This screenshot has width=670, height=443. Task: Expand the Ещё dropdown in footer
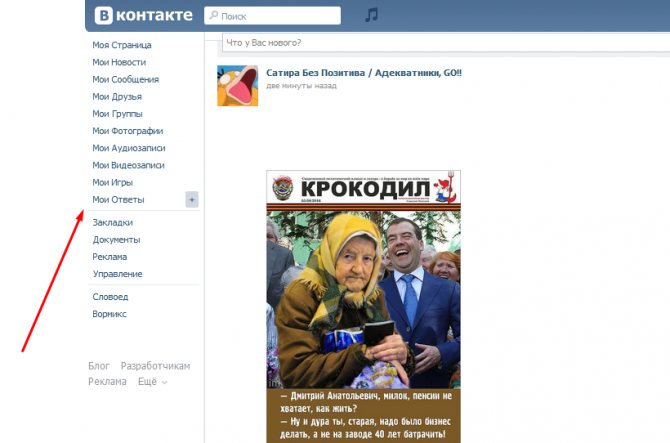[152, 382]
